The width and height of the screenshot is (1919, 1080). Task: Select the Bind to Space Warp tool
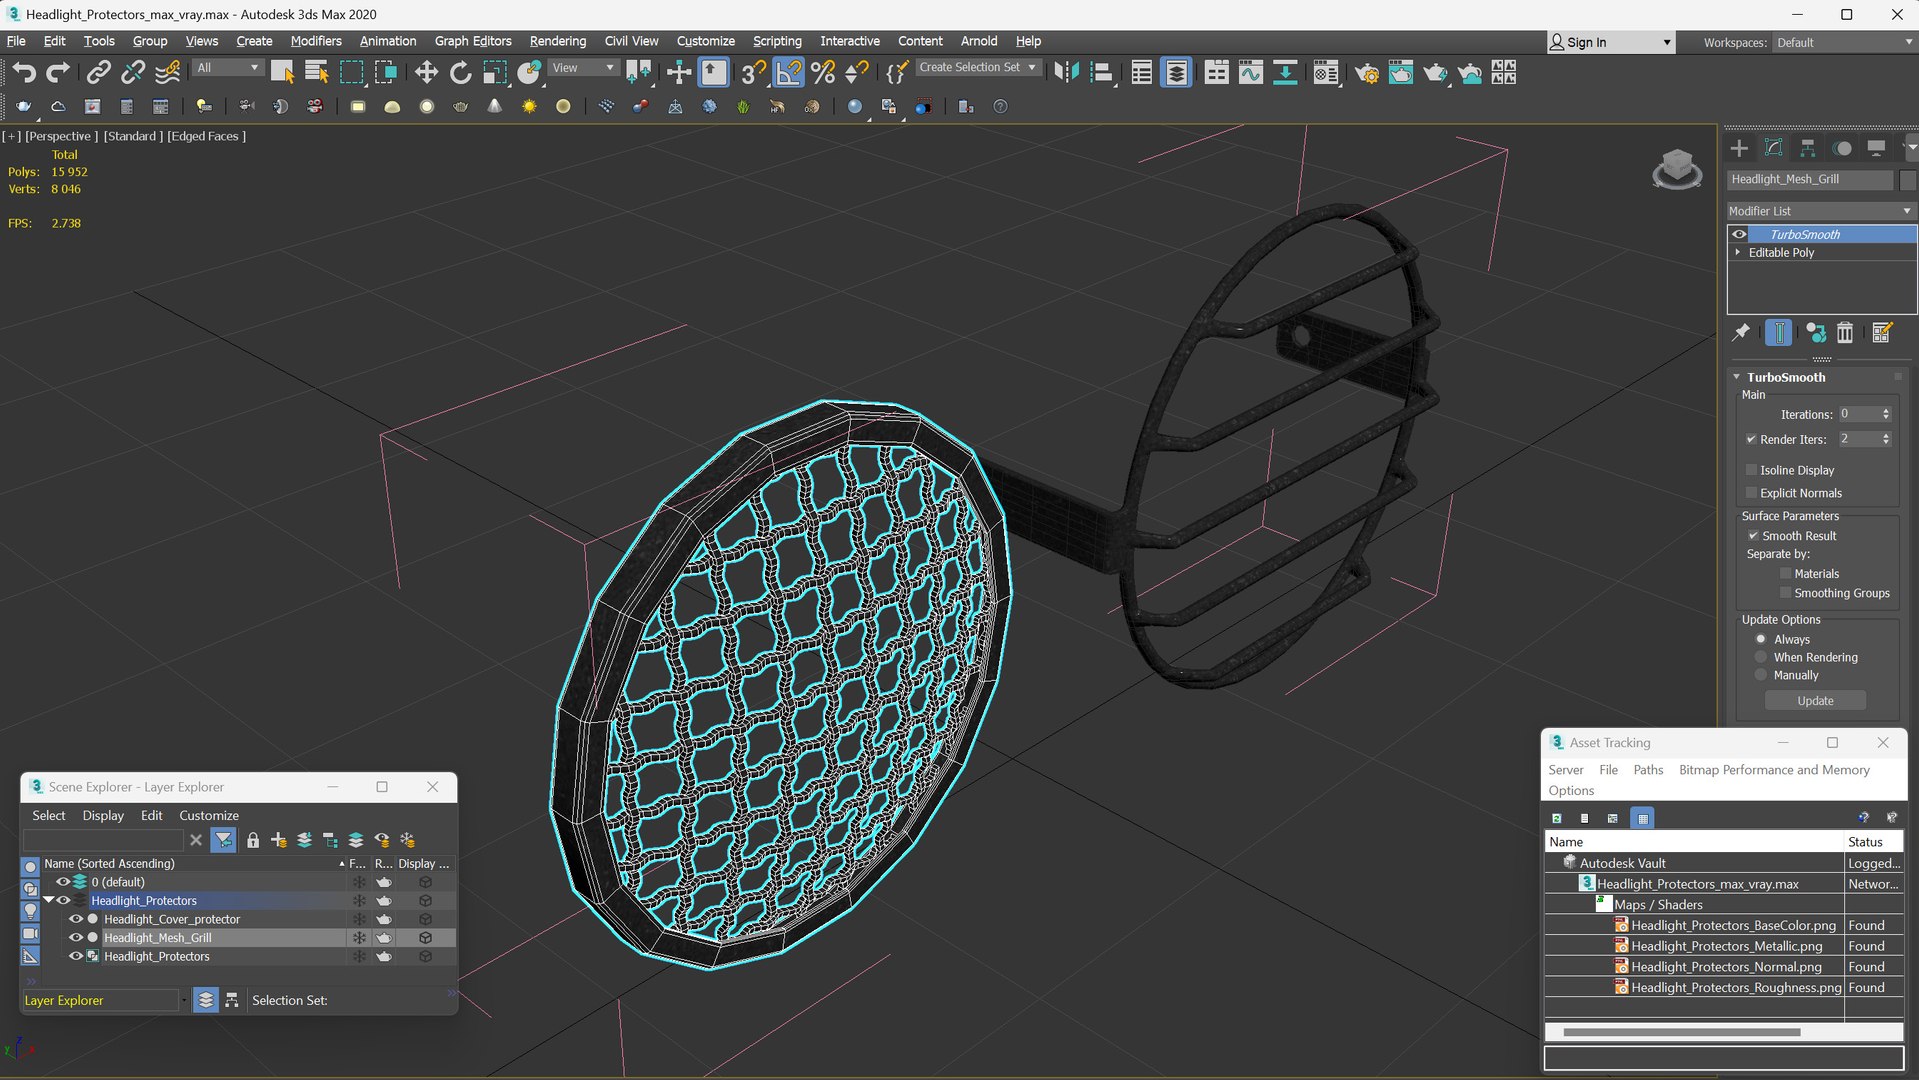pyautogui.click(x=168, y=72)
